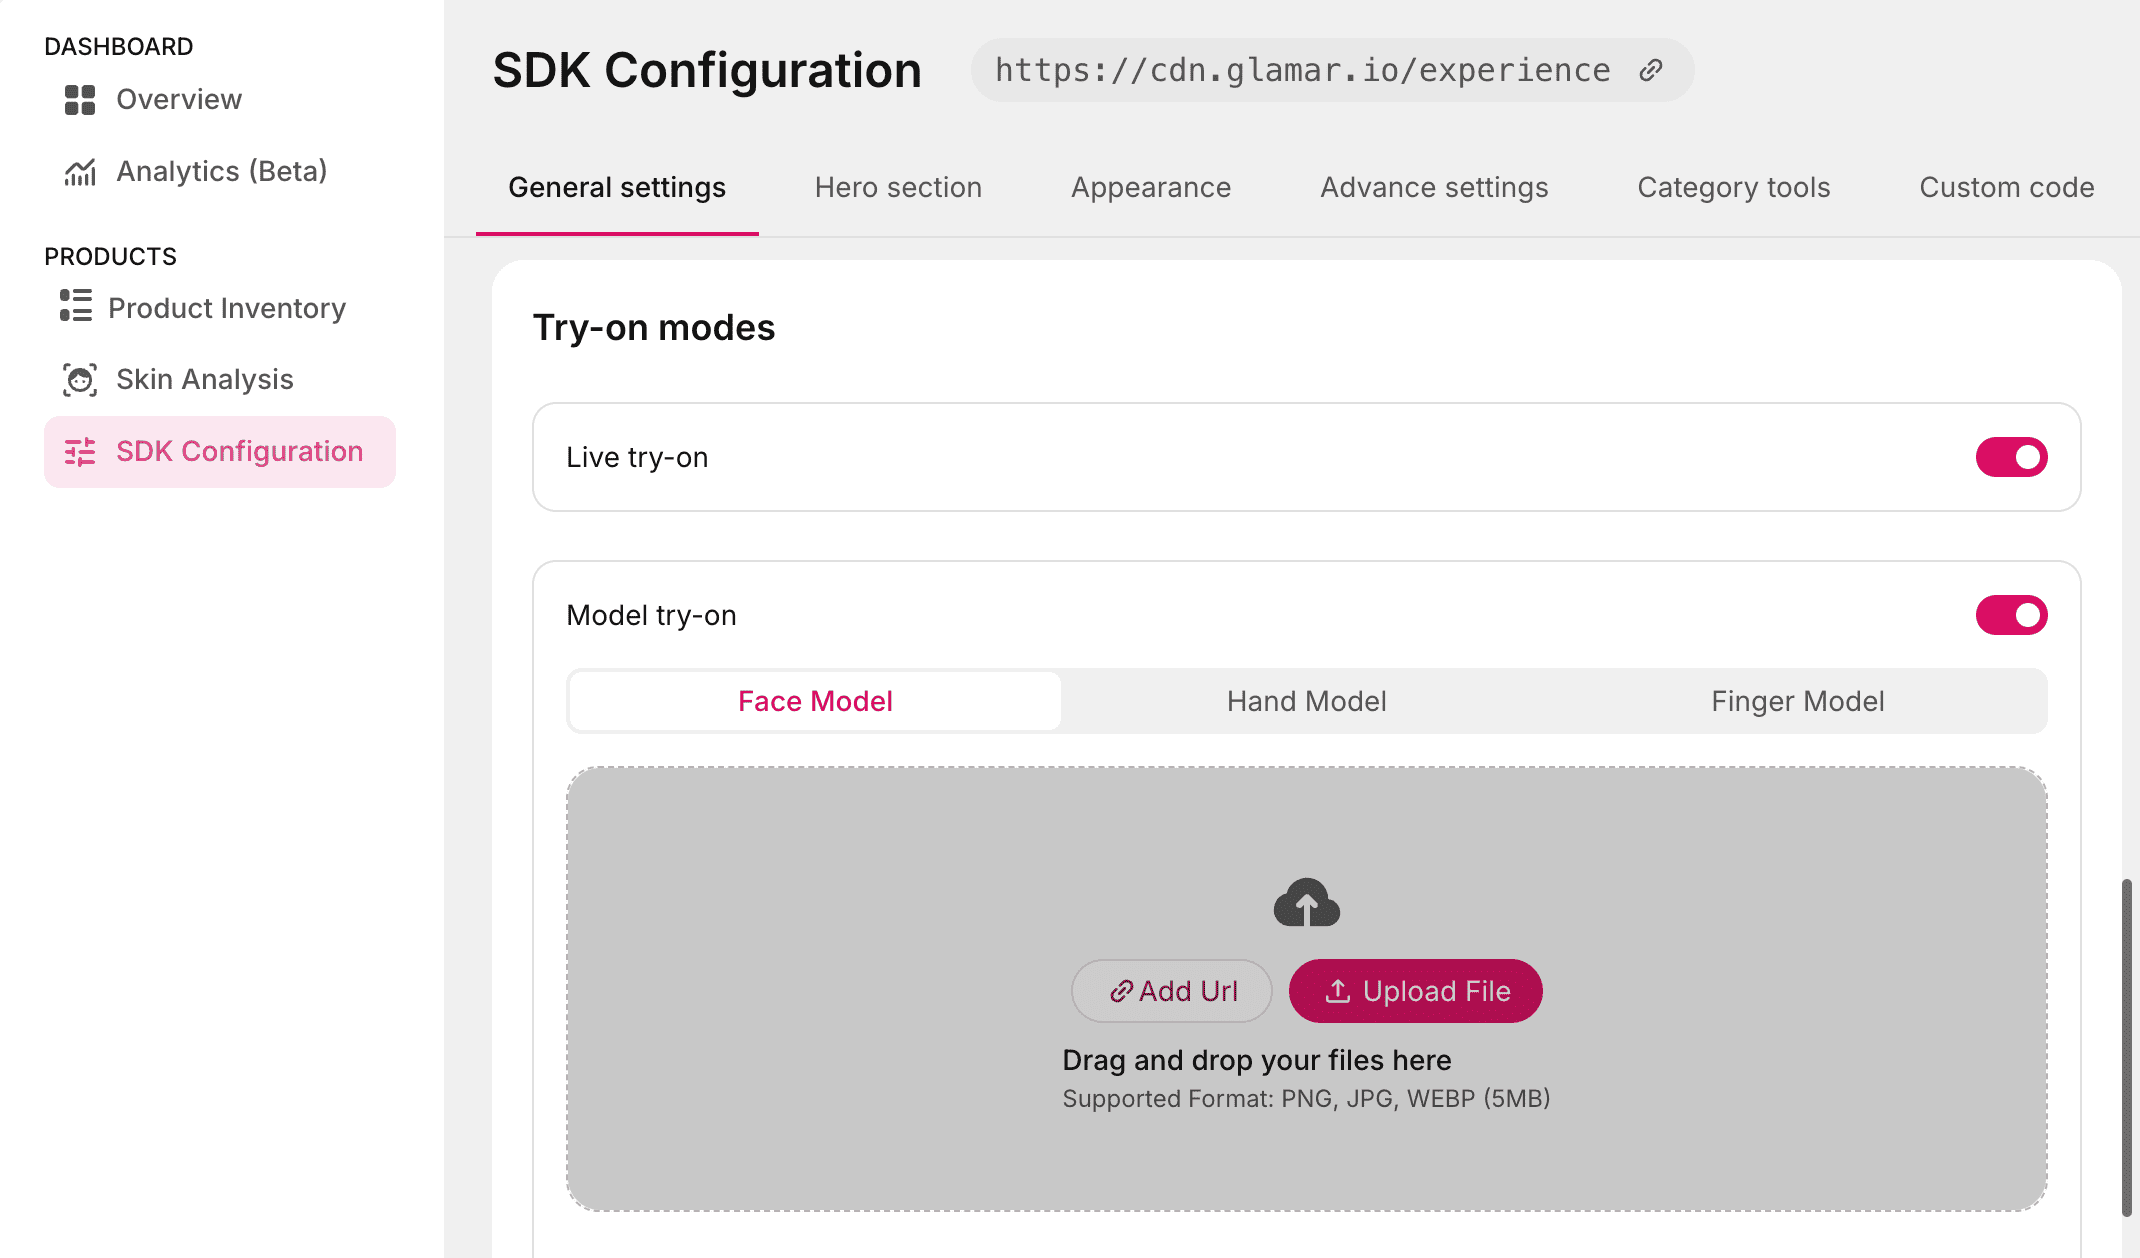2140x1258 pixels.
Task: Disable the Live try-on toggle
Action: [2011, 457]
